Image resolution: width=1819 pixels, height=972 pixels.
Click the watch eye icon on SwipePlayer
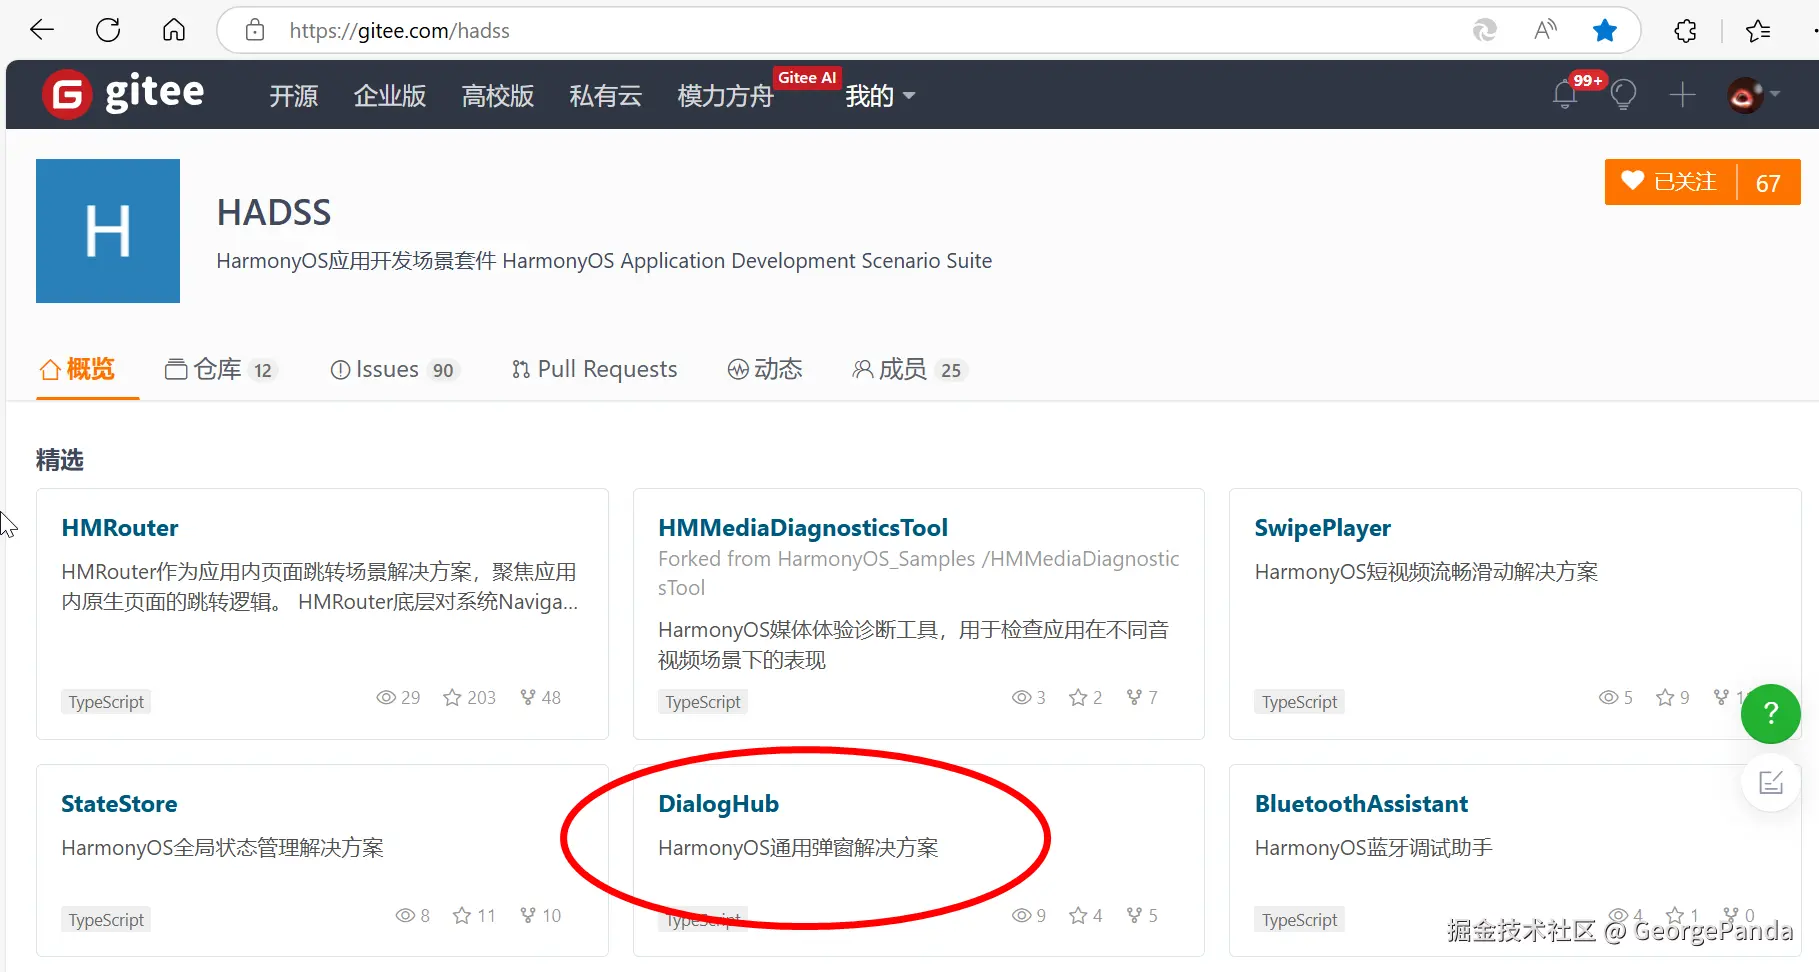(x=1608, y=698)
